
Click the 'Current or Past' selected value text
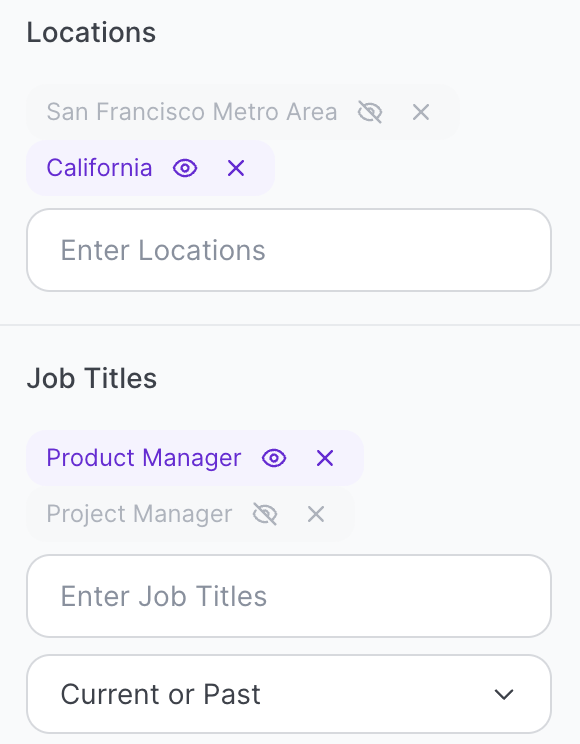(x=160, y=694)
